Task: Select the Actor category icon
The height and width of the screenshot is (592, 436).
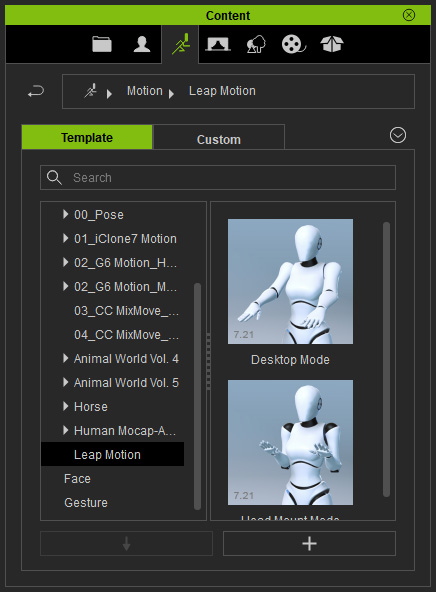Action: click(x=142, y=44)
